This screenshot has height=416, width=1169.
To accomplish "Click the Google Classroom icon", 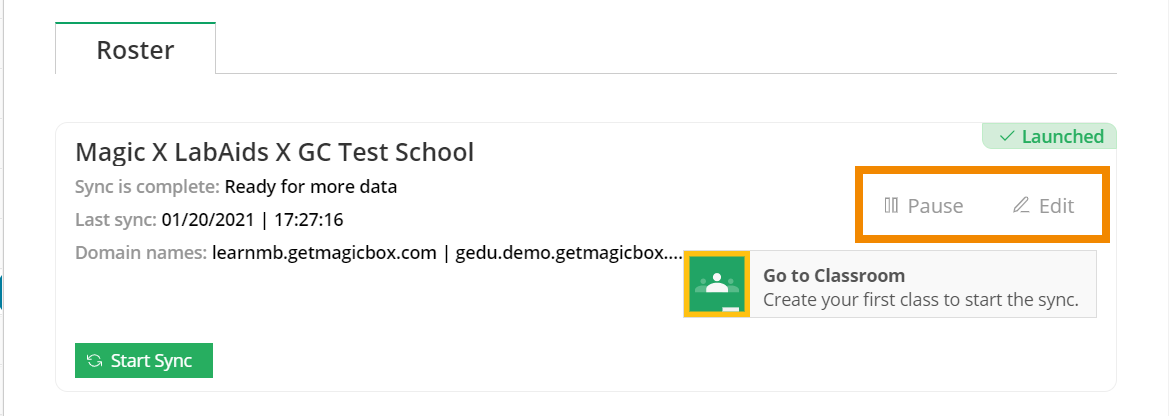I will pyautogui.click(x=716, y=284).
